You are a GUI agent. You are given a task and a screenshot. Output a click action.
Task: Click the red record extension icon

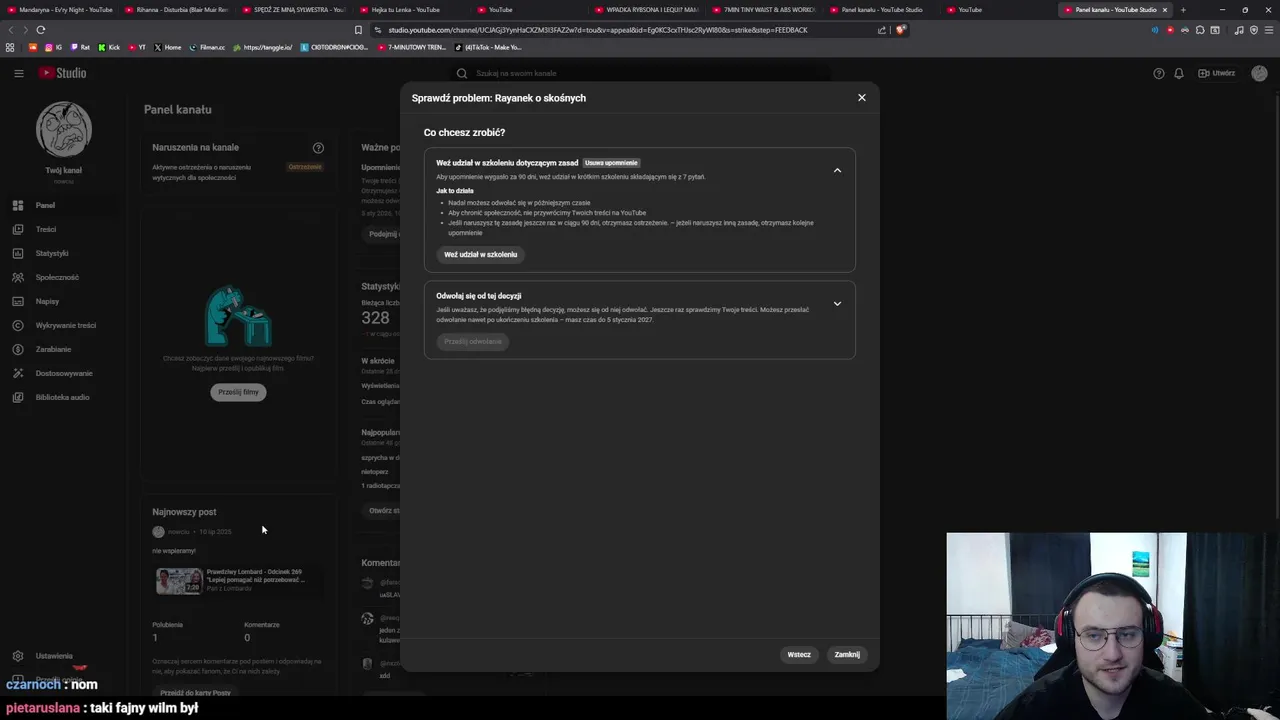click(1170, 30)
